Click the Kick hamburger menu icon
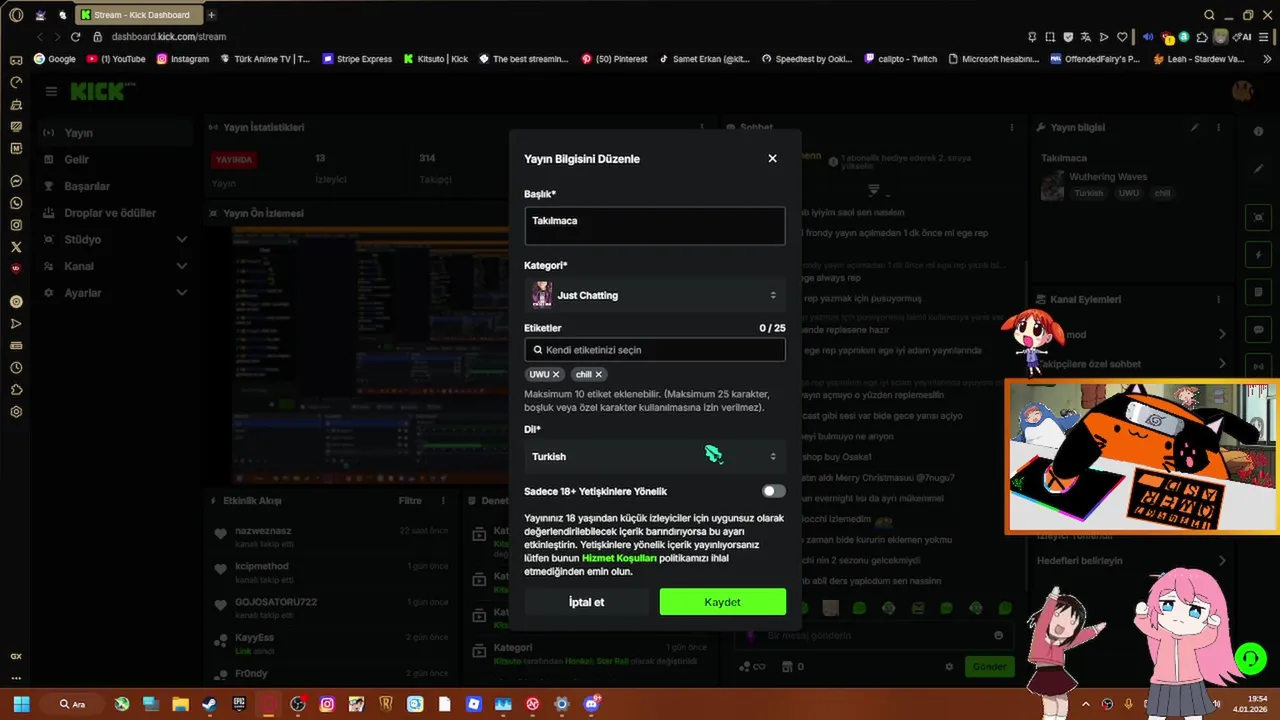 point(51,91)
